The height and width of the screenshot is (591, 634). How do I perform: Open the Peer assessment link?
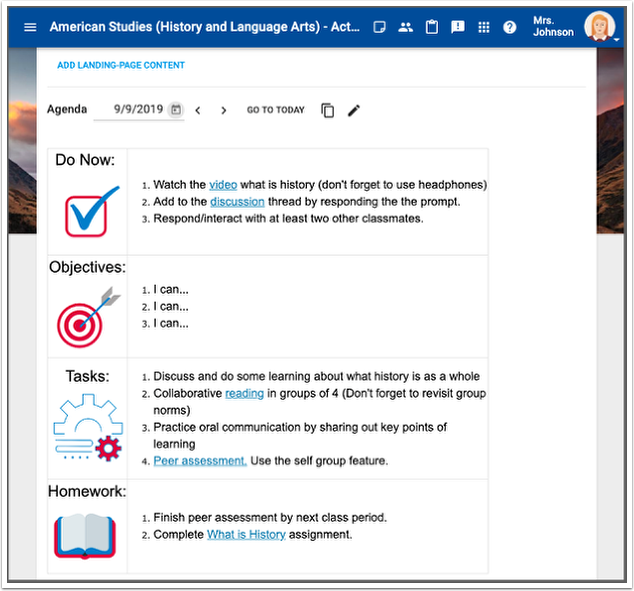[x=200, y=460]
